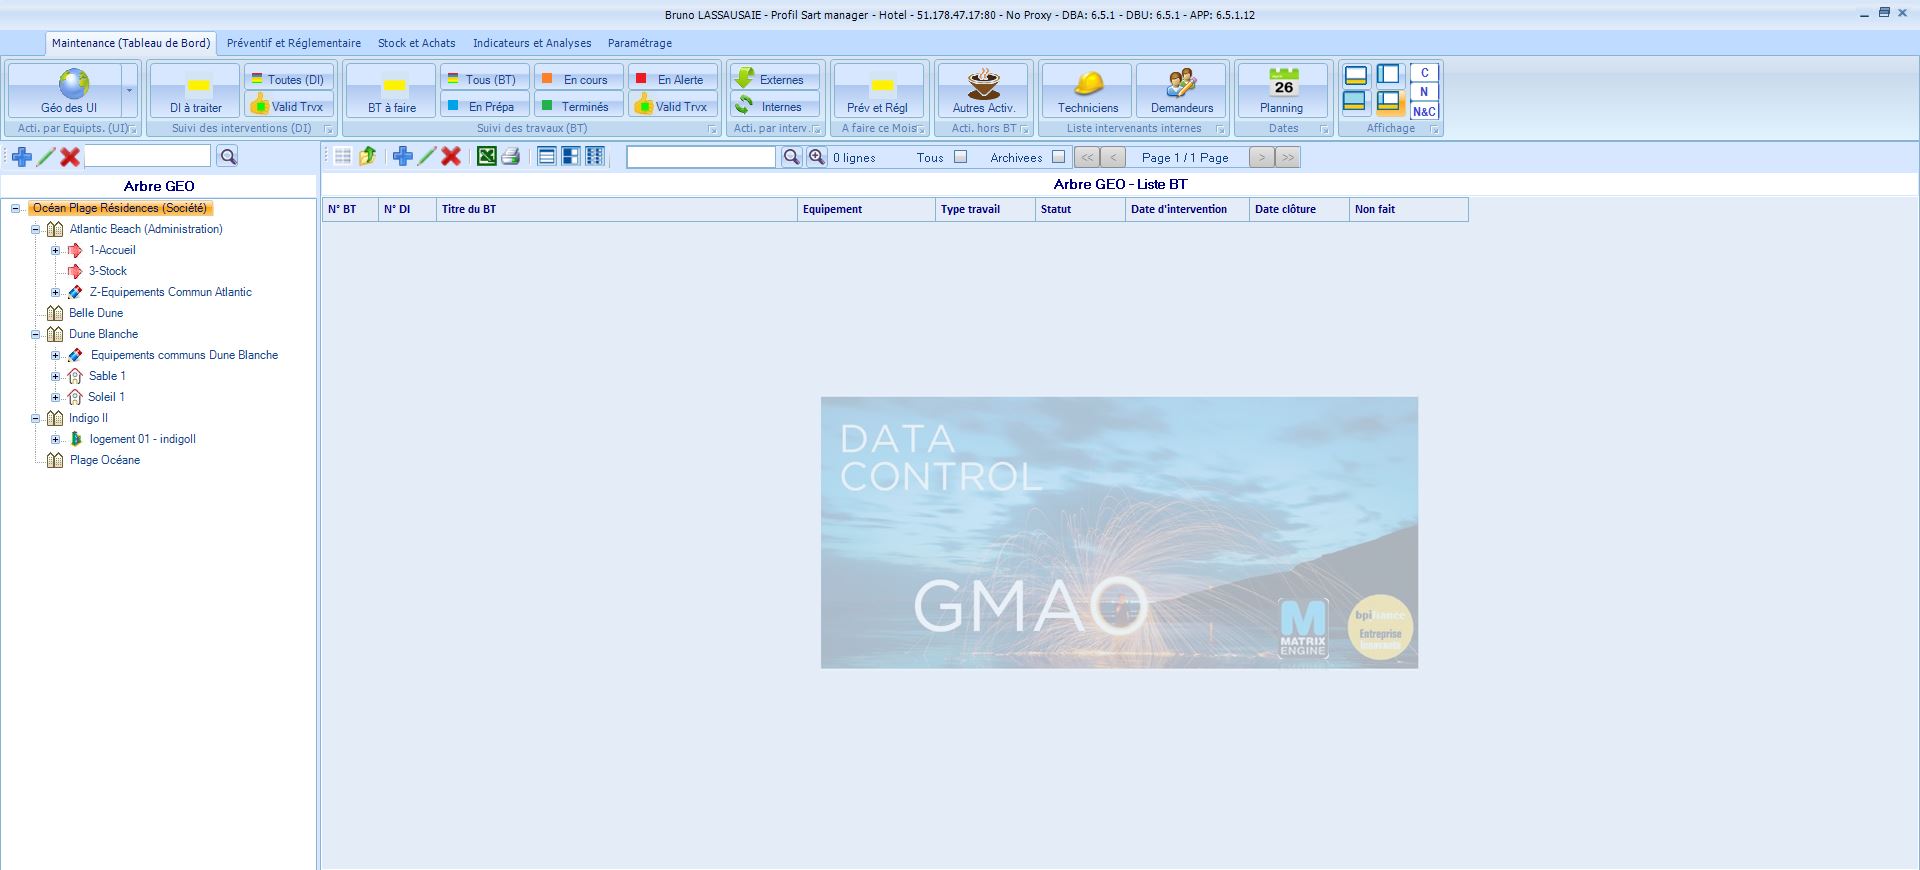The height and width of the screenshot is (870, 1920).
Task: Export BT list to Excel
Action: [x=486, y=156]
